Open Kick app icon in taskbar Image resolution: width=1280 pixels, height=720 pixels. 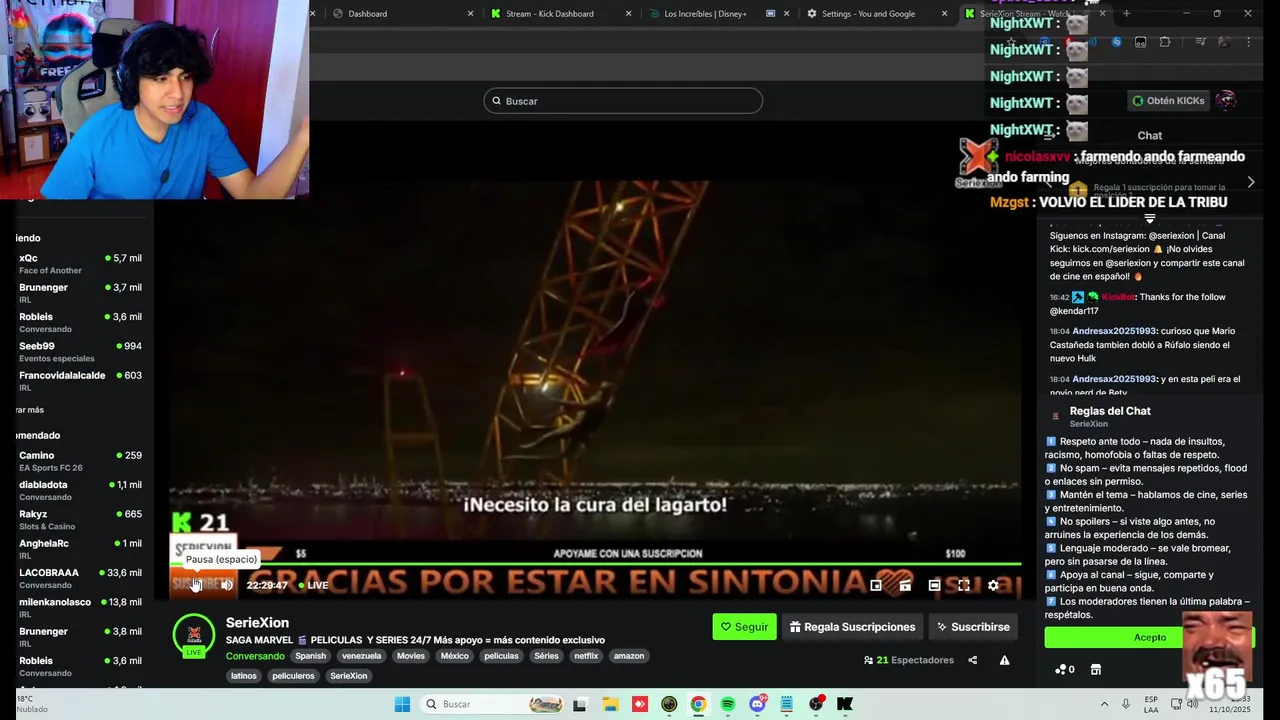845,704
